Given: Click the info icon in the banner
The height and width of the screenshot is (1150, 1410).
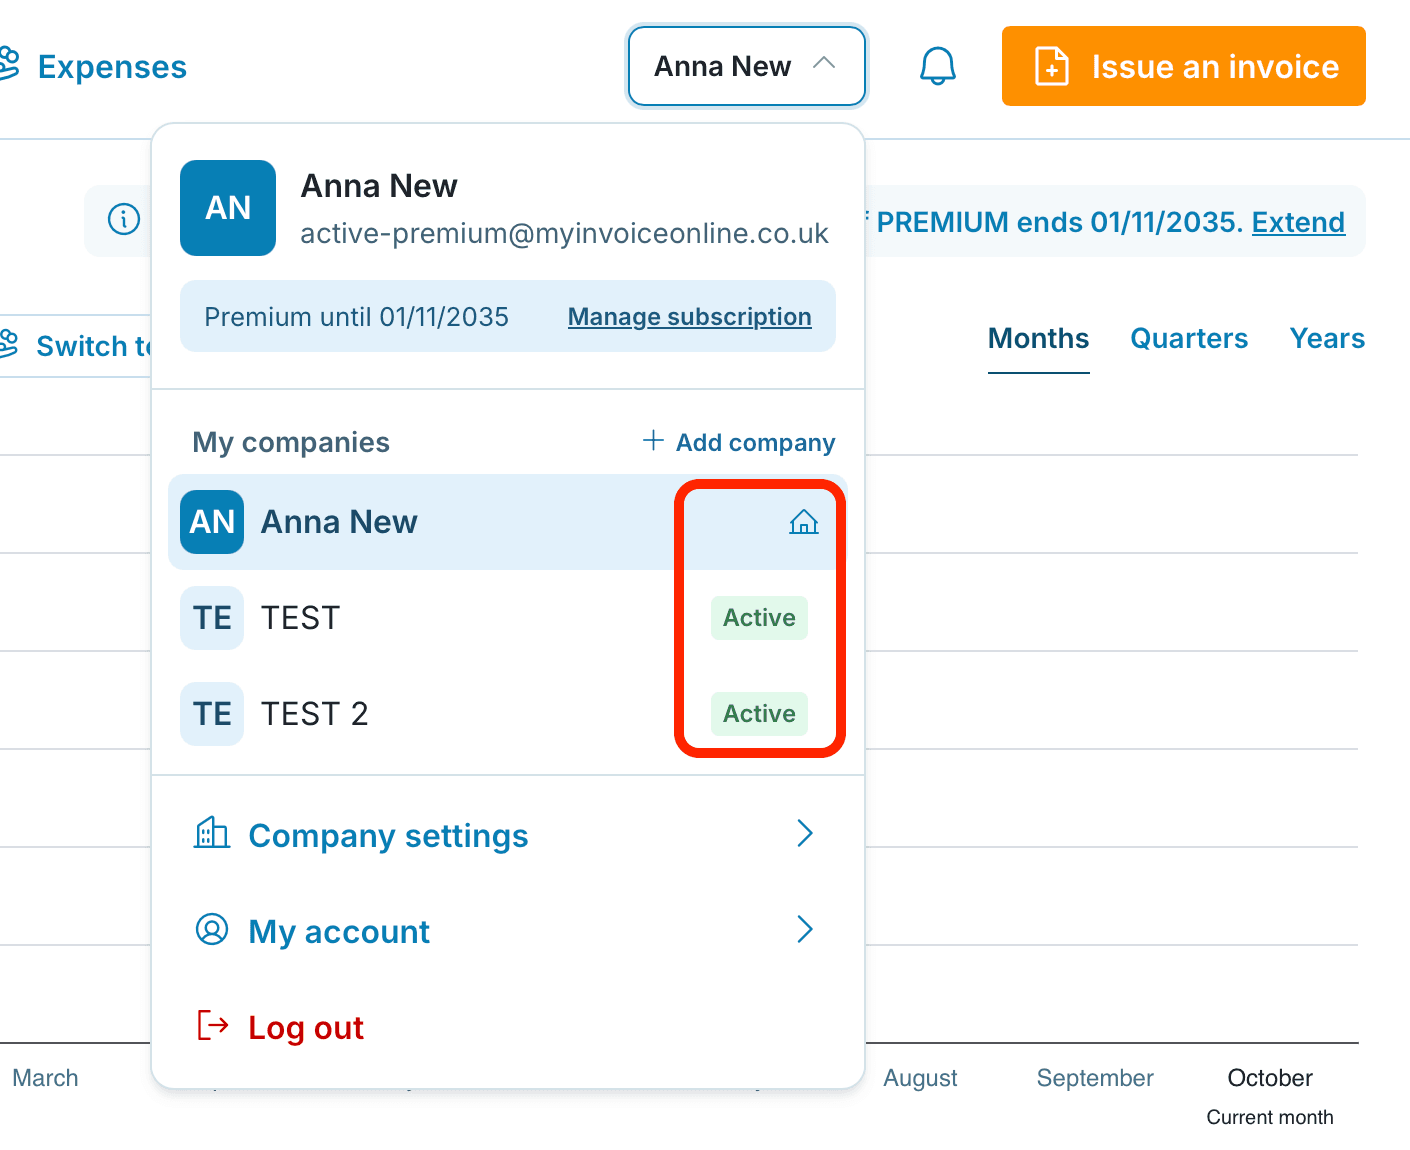Looking at the screenshot, I should [124, 219].
